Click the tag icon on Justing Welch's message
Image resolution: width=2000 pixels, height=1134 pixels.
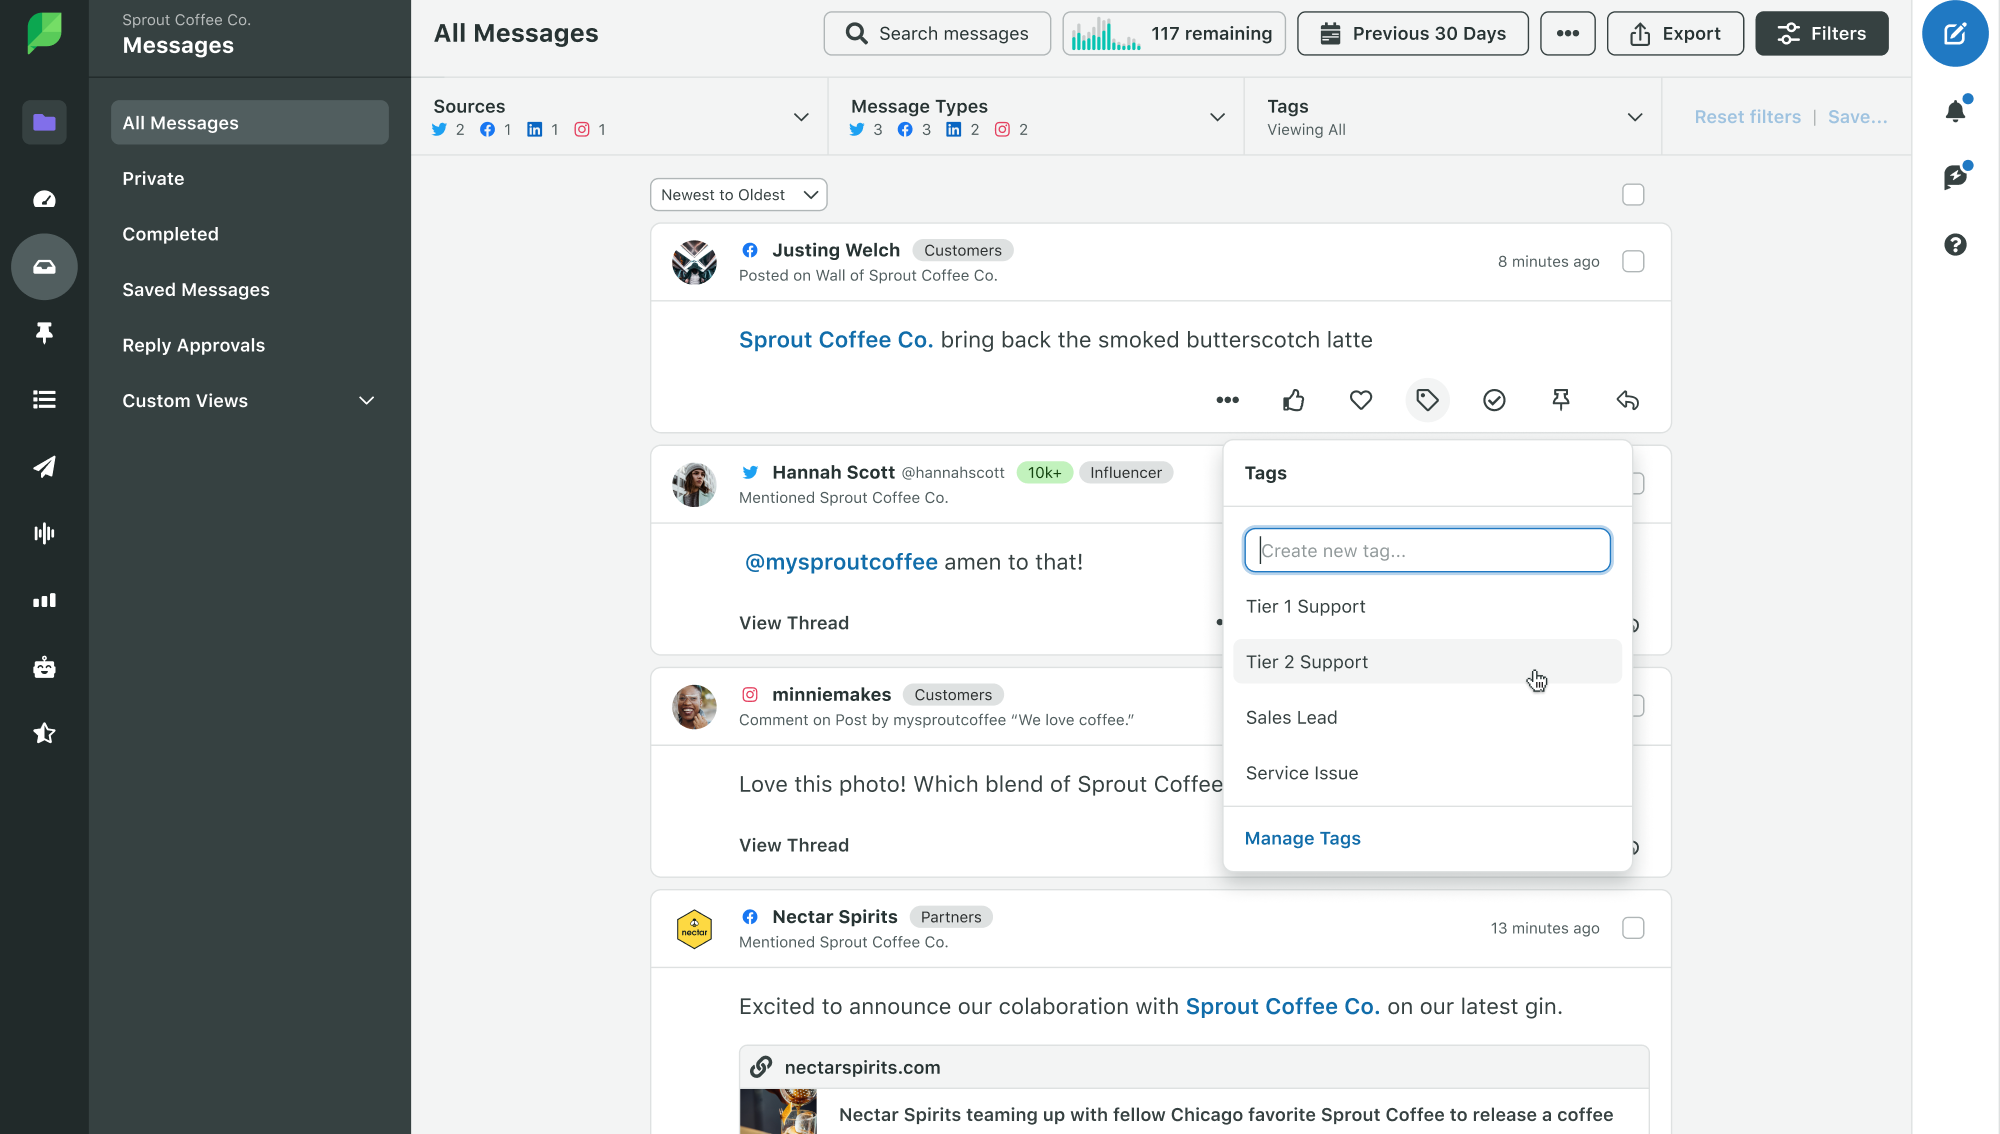[x=1427, y=400]
